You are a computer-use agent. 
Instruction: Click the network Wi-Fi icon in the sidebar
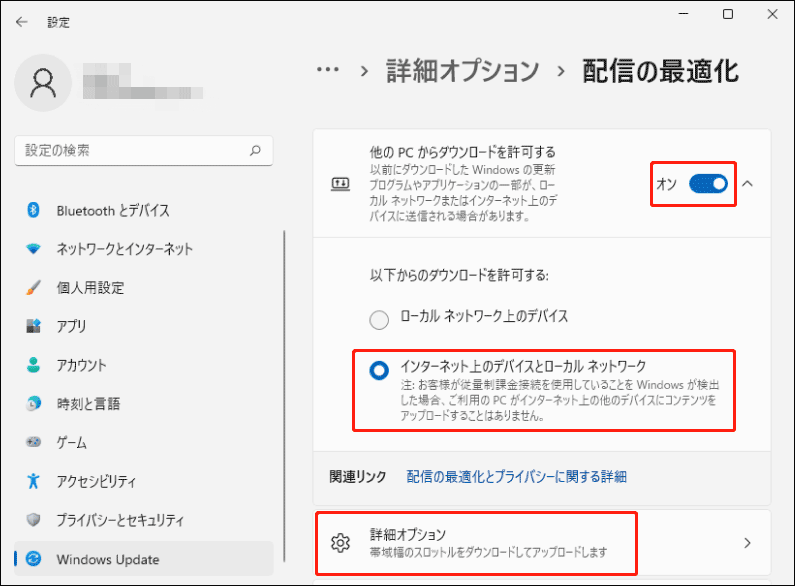(x=33, y=248)
